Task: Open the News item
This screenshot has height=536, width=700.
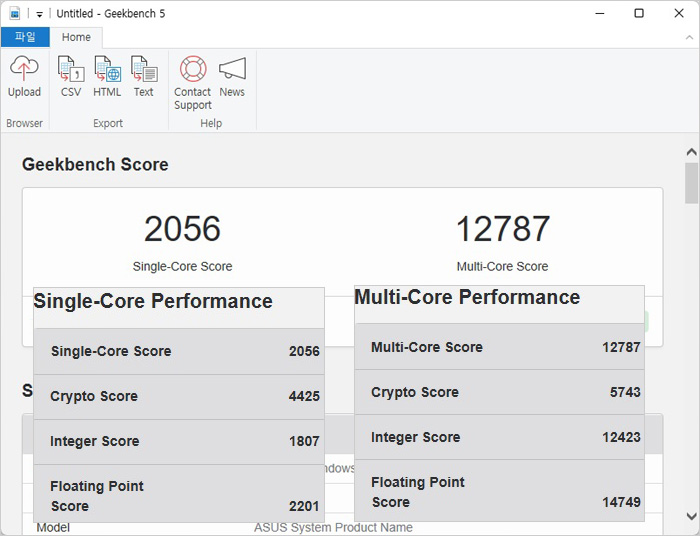Action: (232, 76)
